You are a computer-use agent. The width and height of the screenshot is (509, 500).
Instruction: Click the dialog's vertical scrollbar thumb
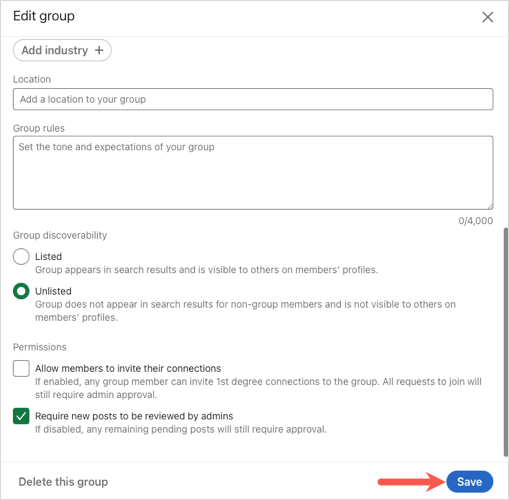click(506, 342)
